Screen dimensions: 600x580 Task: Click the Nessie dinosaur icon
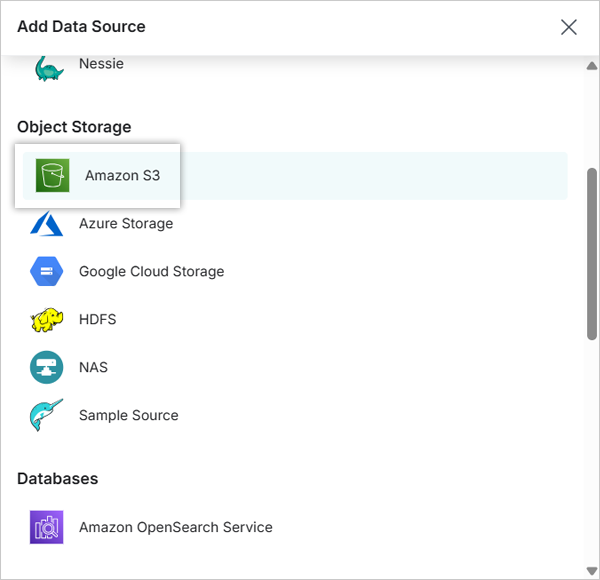click(49, 68)
